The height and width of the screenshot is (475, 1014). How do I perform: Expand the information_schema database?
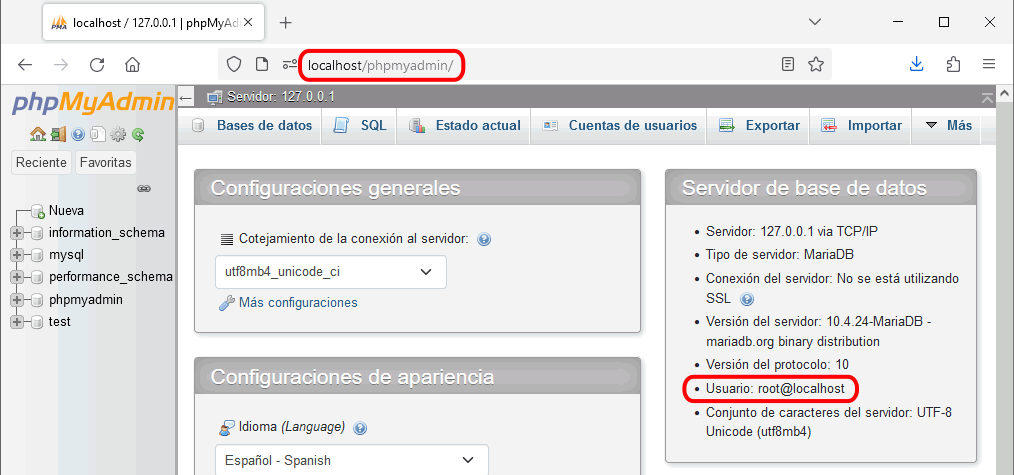click(x=17, y=233)
